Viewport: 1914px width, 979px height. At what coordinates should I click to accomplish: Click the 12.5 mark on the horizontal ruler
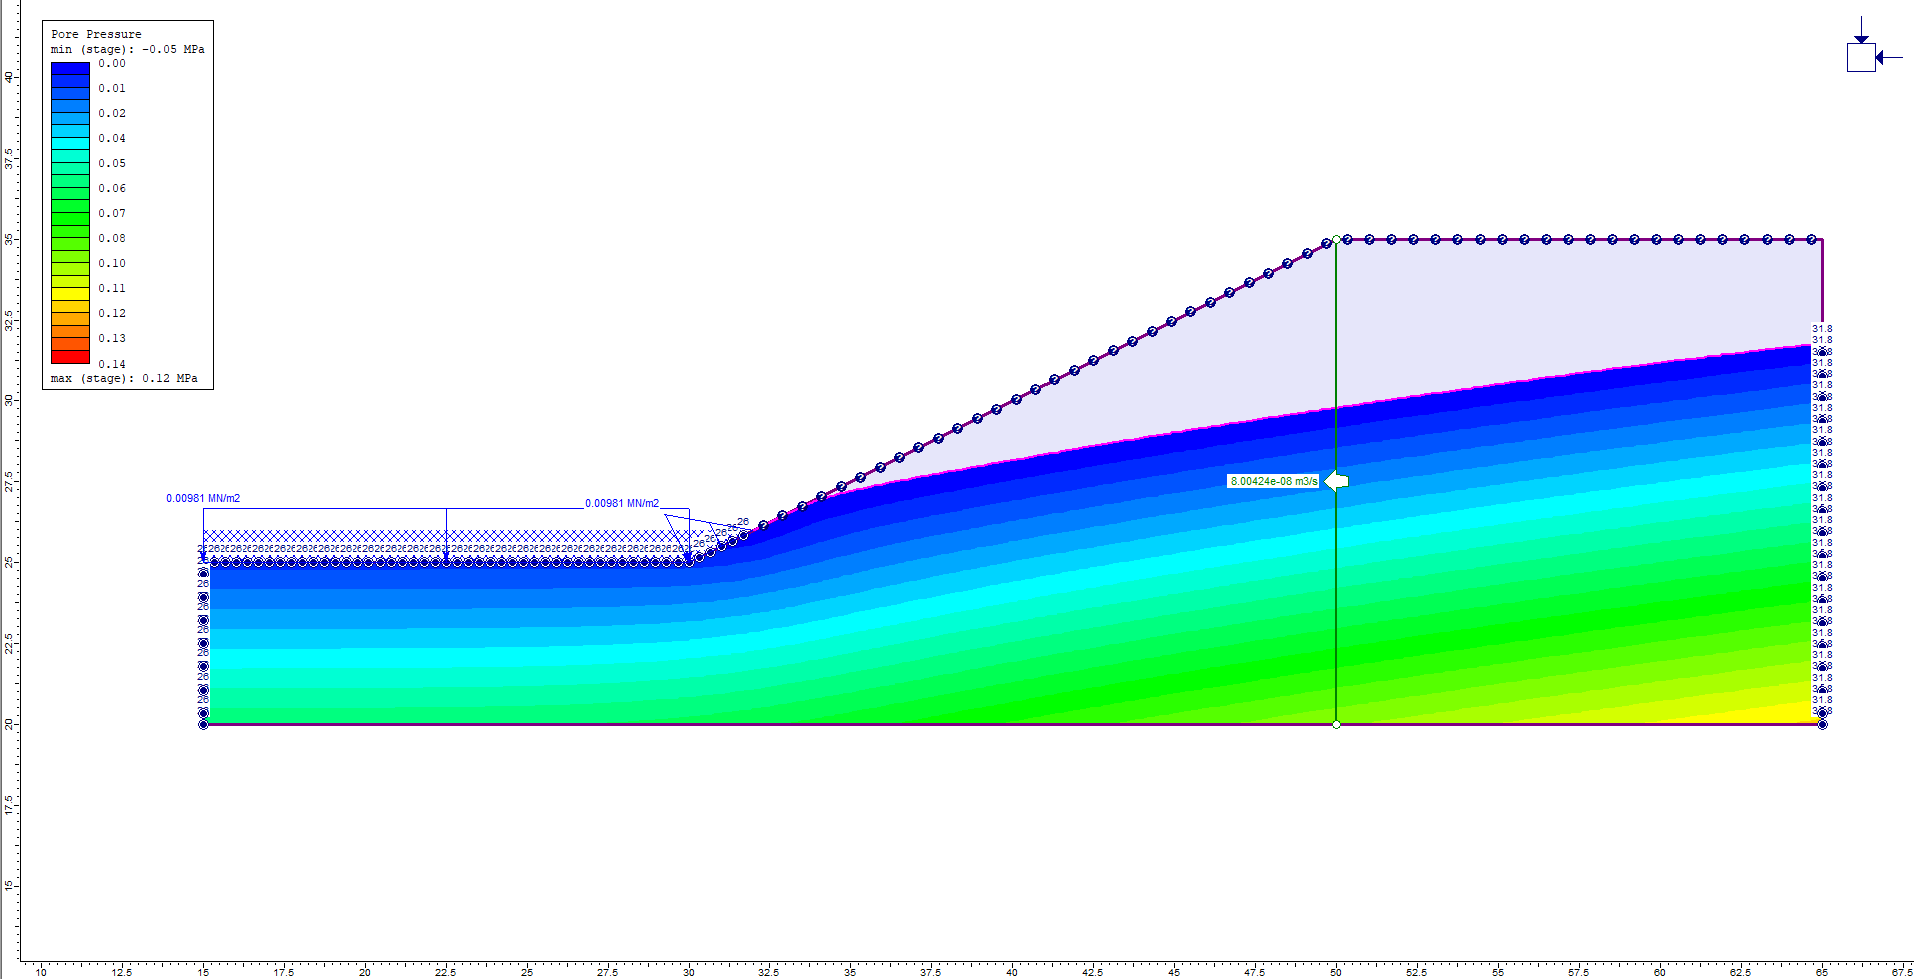[122, 971]
